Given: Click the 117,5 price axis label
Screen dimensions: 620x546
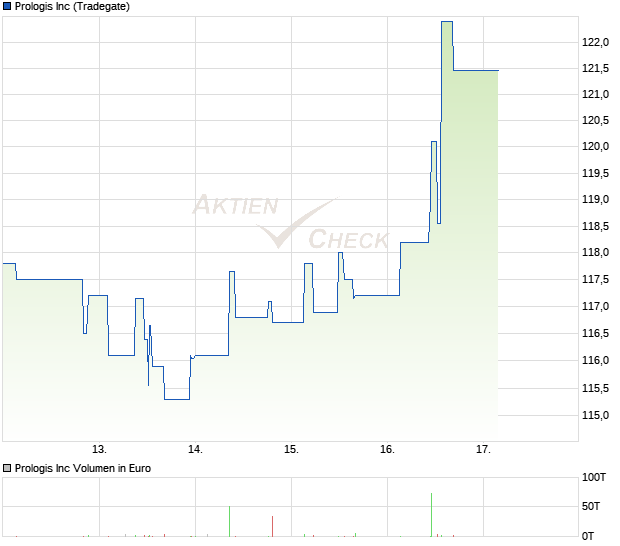Looking at the screenshot, I should (x=595, y=280).
